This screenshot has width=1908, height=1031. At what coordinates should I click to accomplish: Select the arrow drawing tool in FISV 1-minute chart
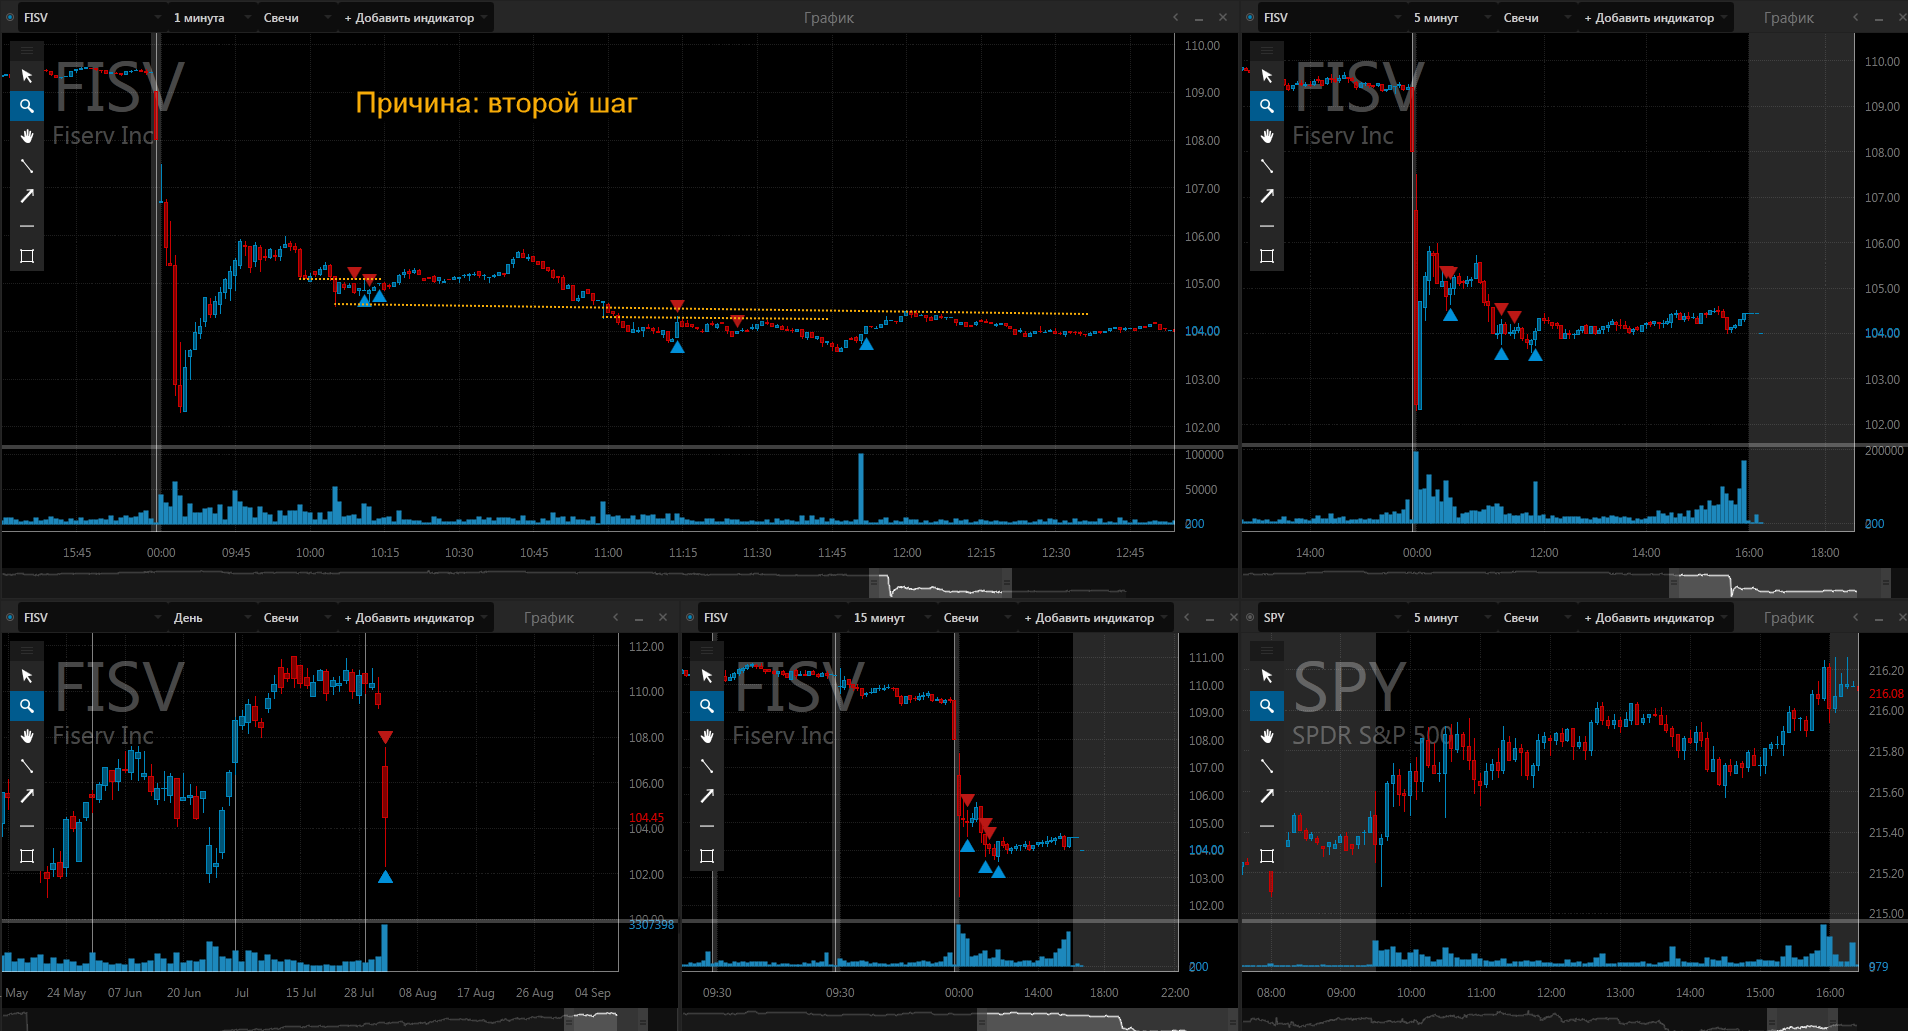27,196
